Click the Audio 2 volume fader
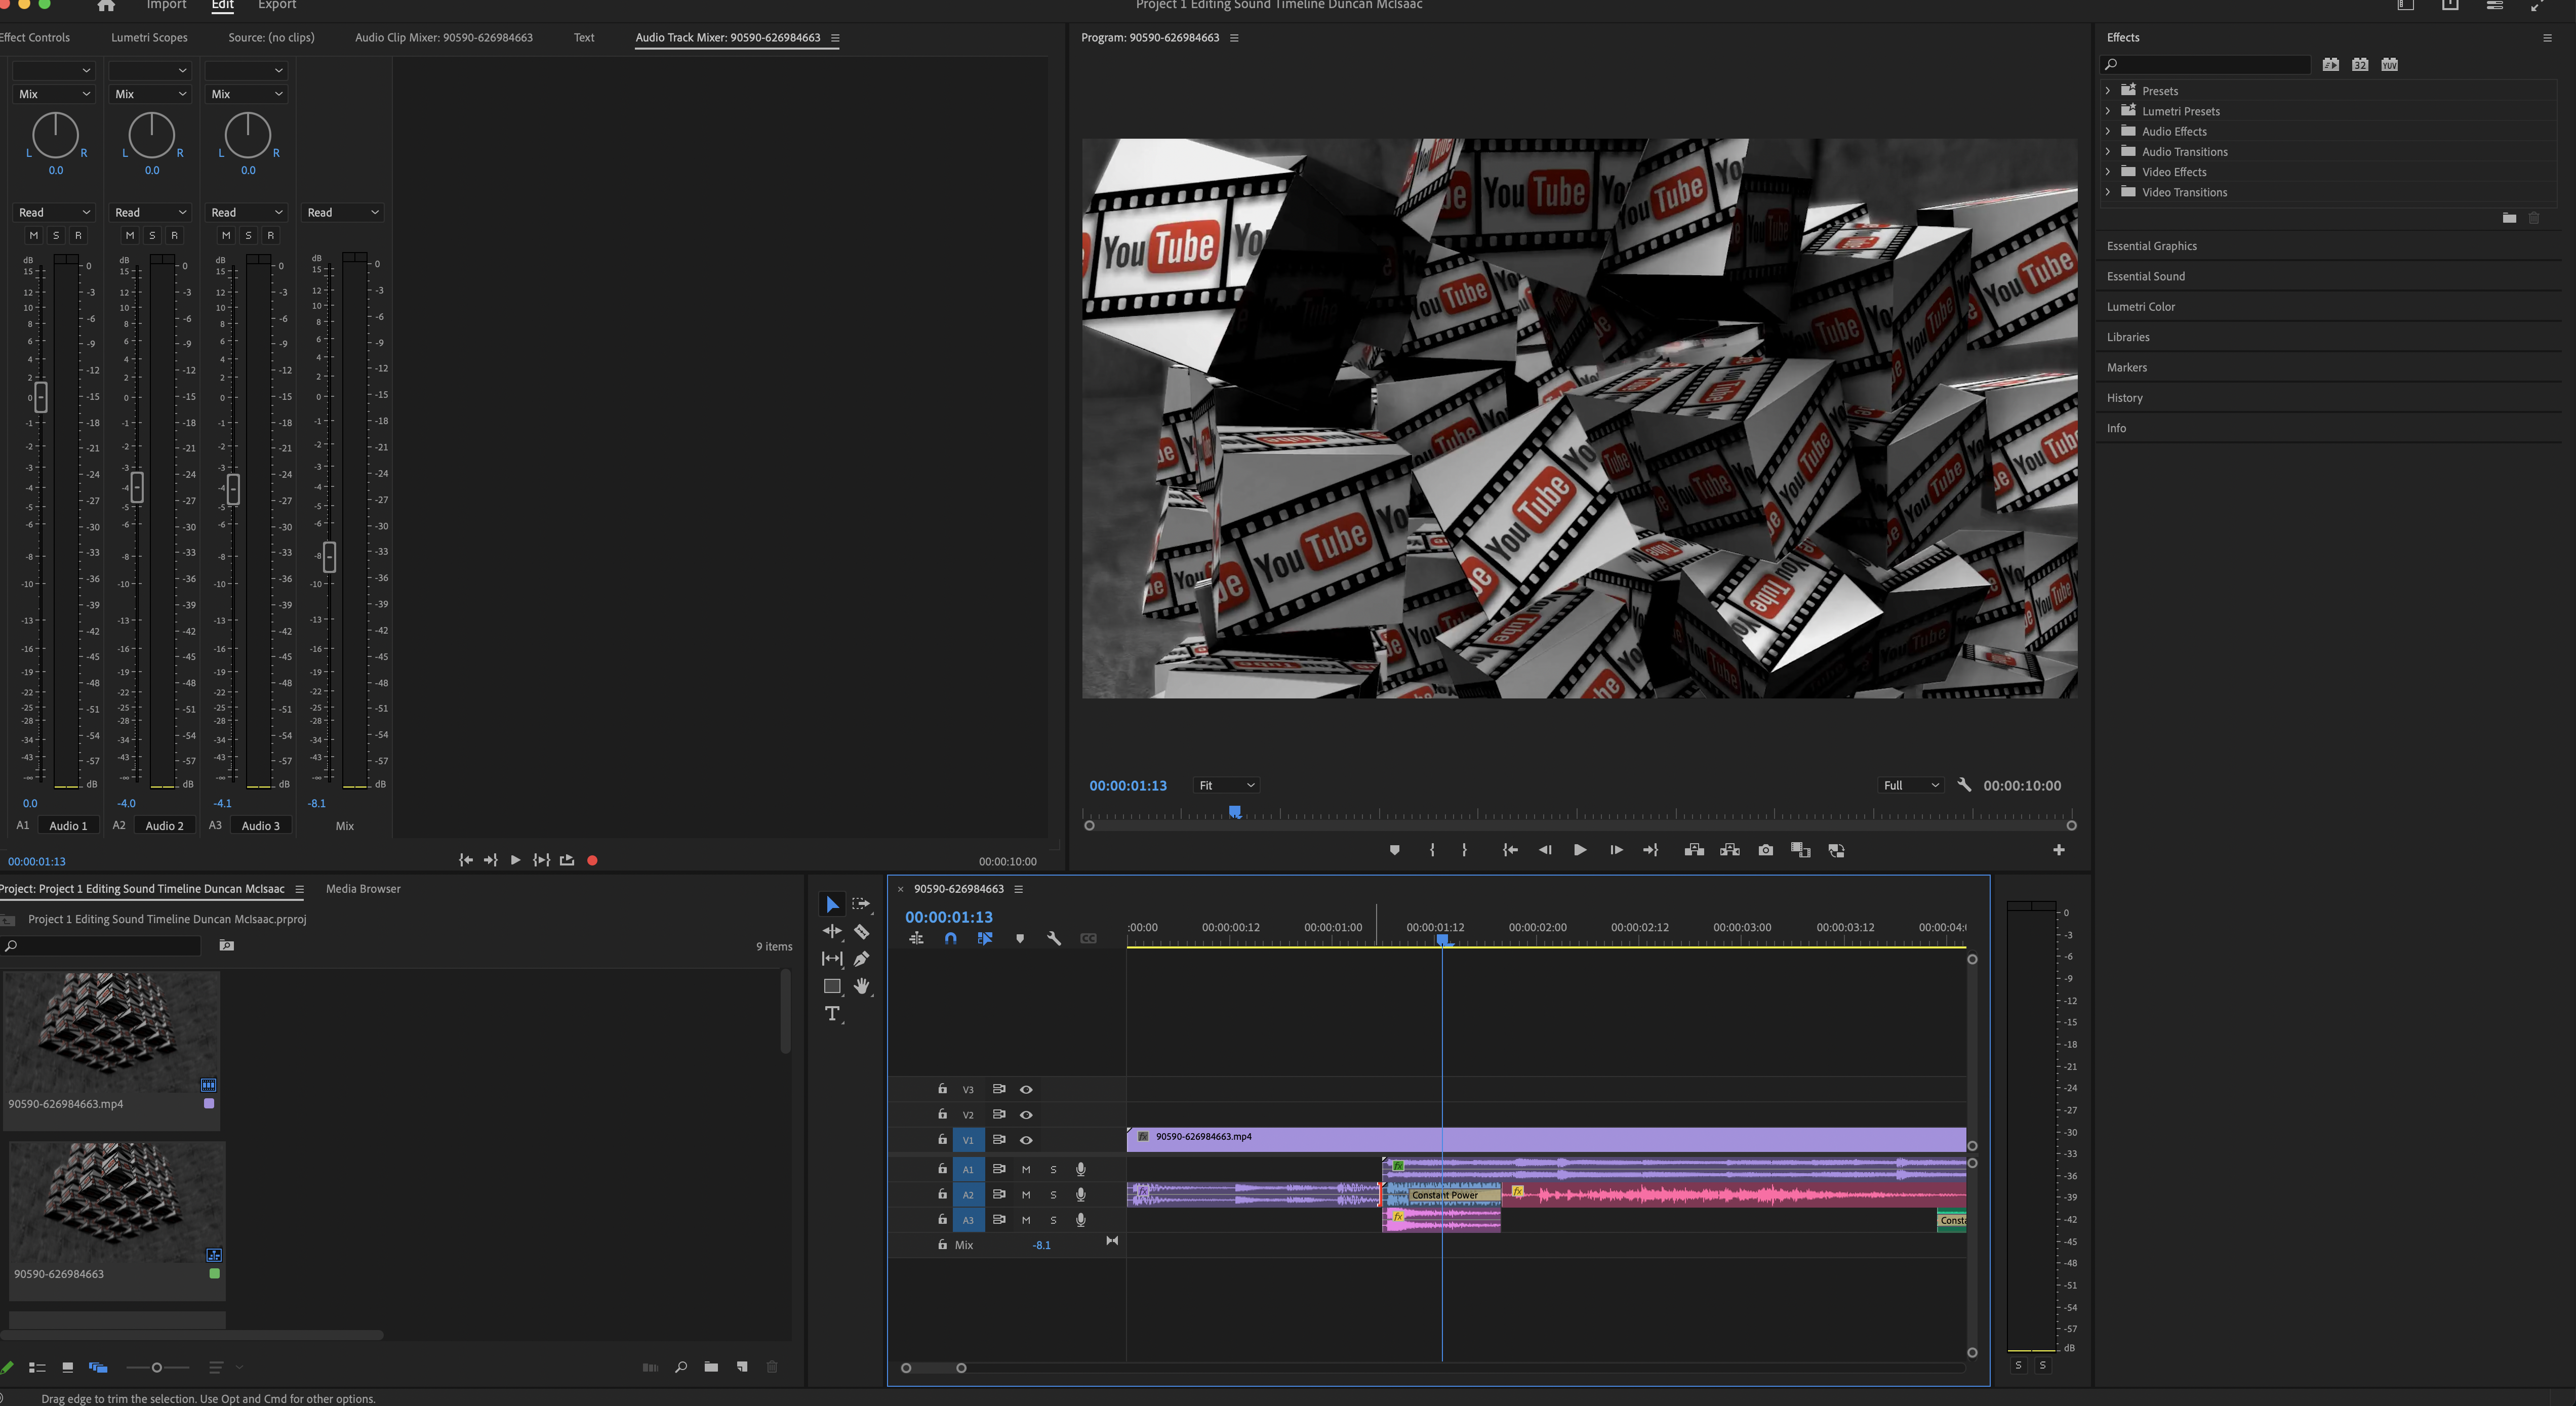 click(x=137, y=487)
